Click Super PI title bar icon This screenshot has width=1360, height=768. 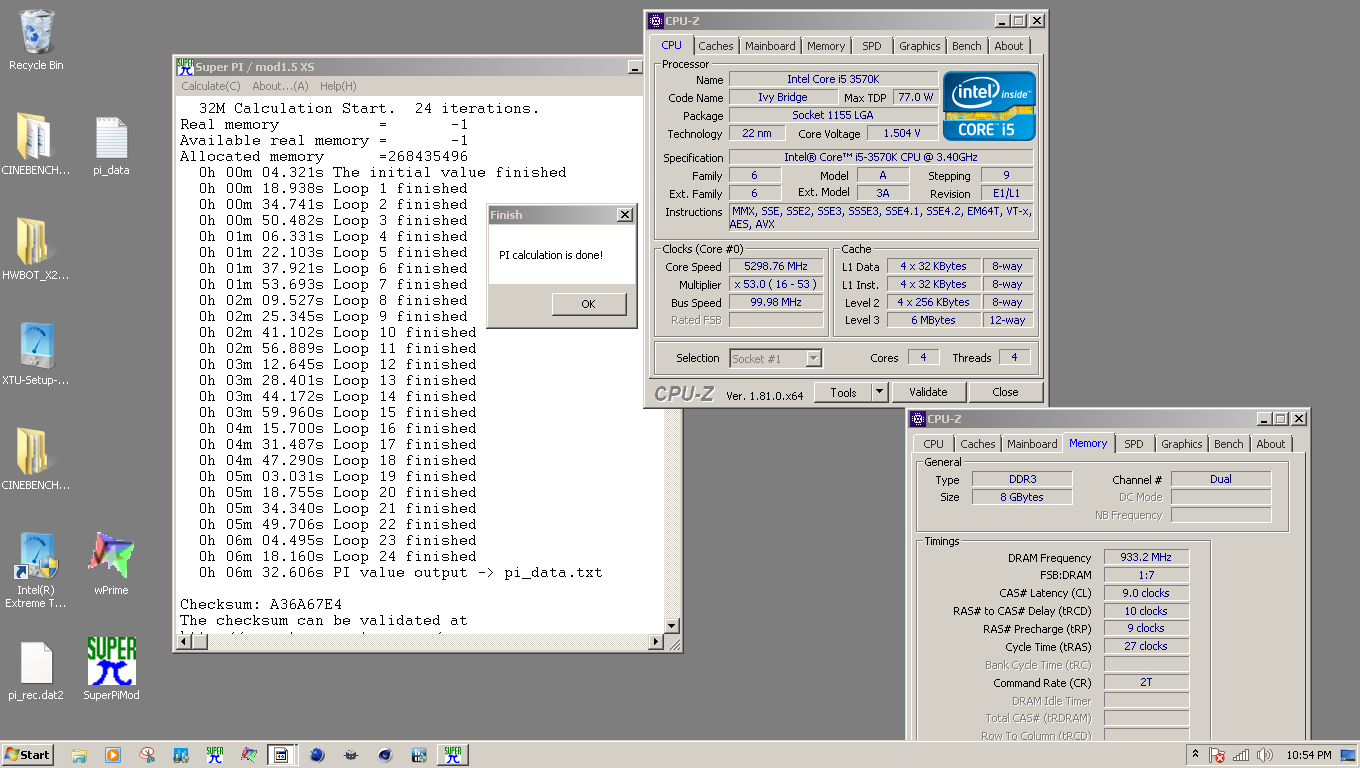coord(185,66)
